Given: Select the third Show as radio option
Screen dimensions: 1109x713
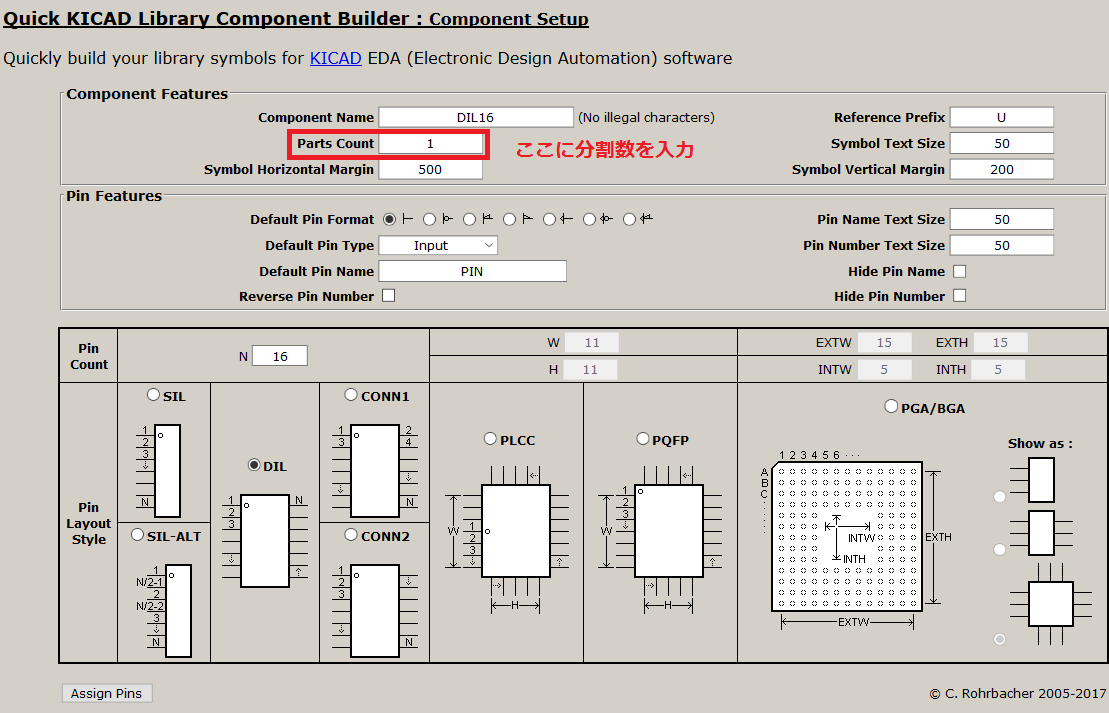Looking at the screenshot, I should tap(999, 639).
